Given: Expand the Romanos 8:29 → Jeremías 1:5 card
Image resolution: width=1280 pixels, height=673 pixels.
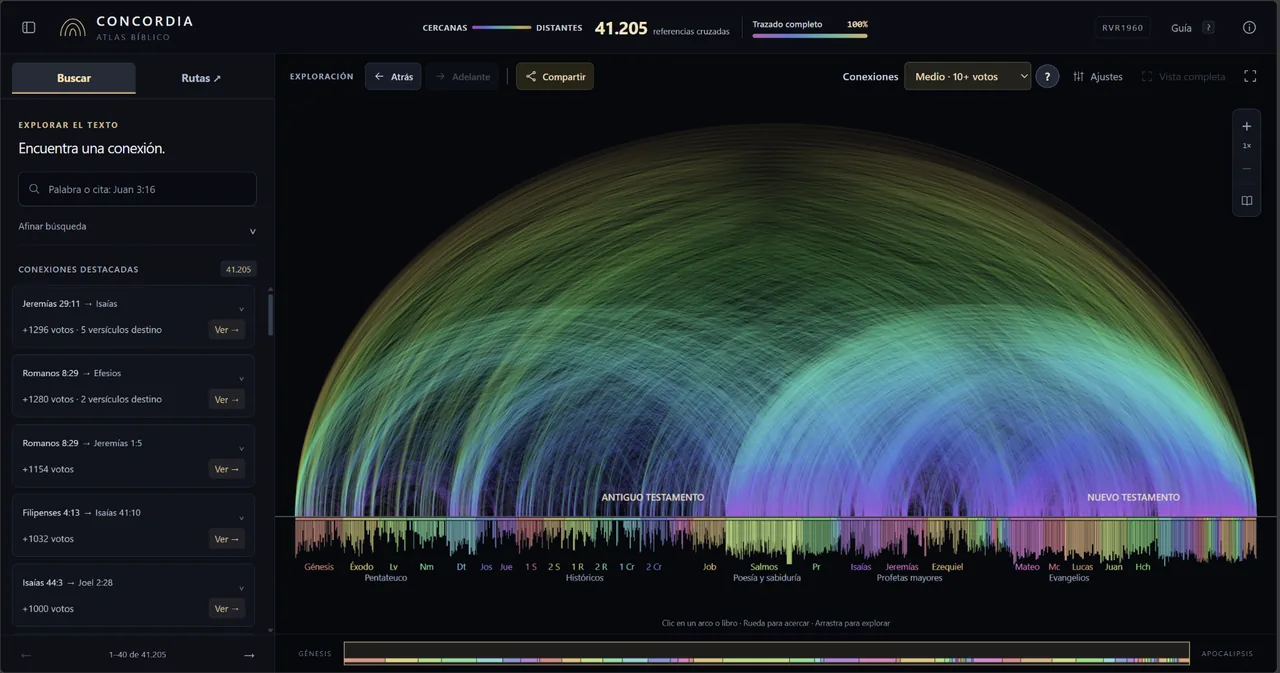Looking at the screenshot, I should coord(241,448).
